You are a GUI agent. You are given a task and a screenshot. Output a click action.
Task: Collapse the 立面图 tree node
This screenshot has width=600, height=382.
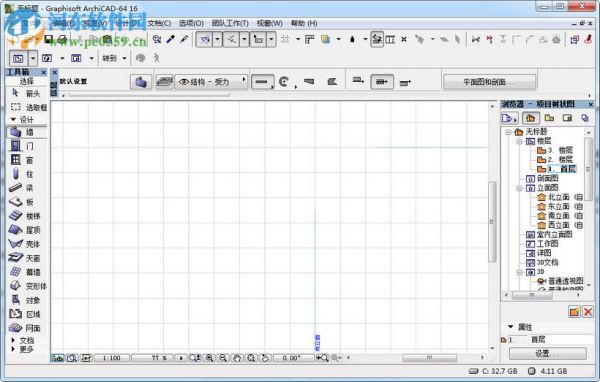520,188
